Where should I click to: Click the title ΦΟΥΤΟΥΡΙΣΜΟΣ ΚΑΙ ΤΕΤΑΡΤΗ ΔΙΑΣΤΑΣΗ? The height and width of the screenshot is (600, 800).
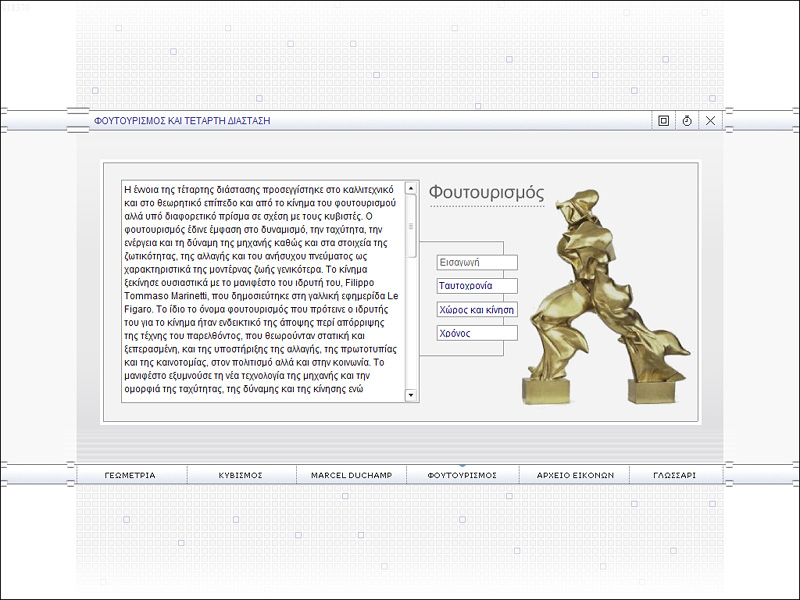click(182, 121)
